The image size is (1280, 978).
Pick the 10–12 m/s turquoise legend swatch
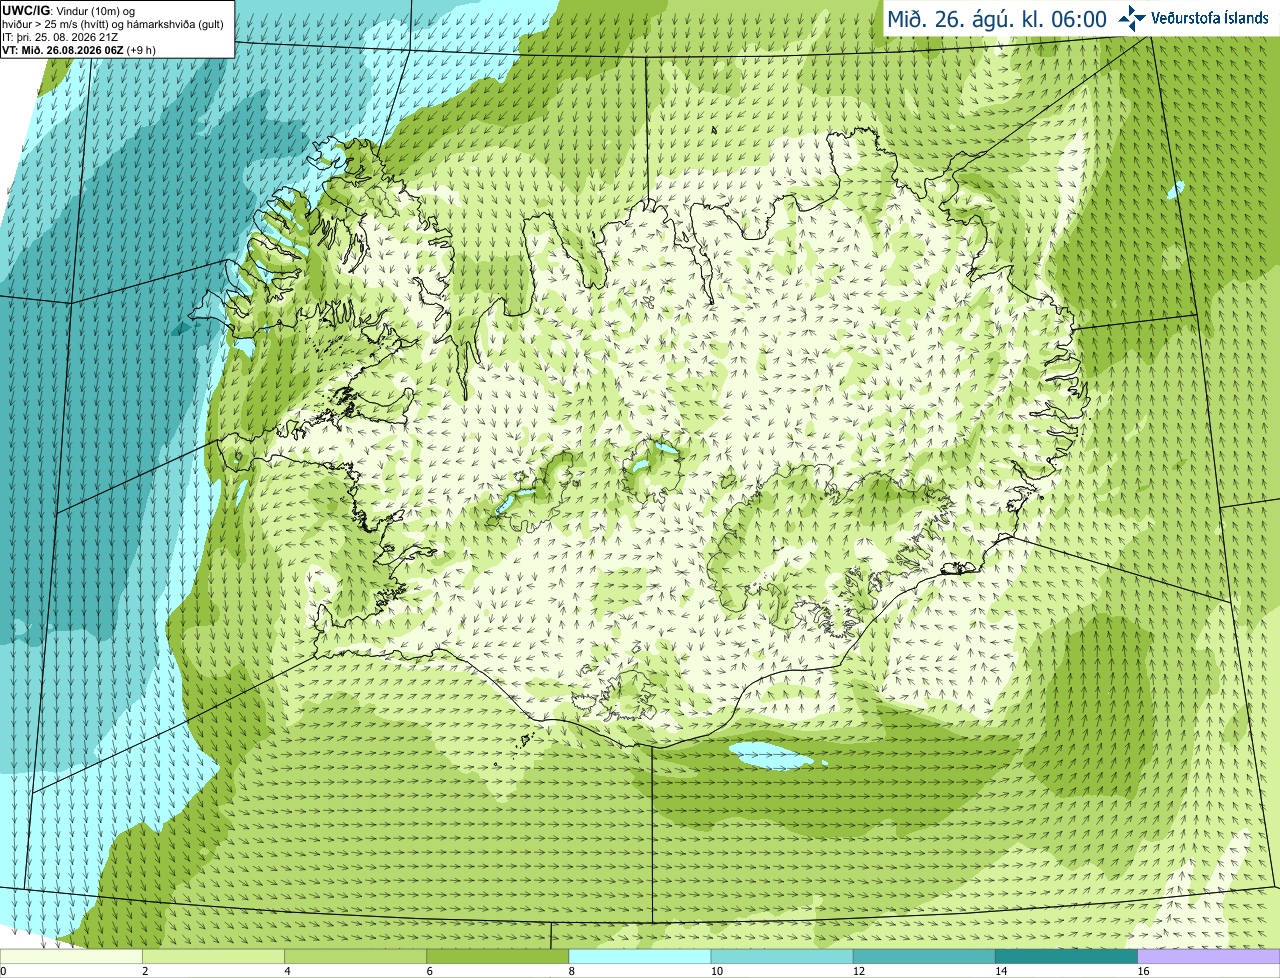coord(782,957)
